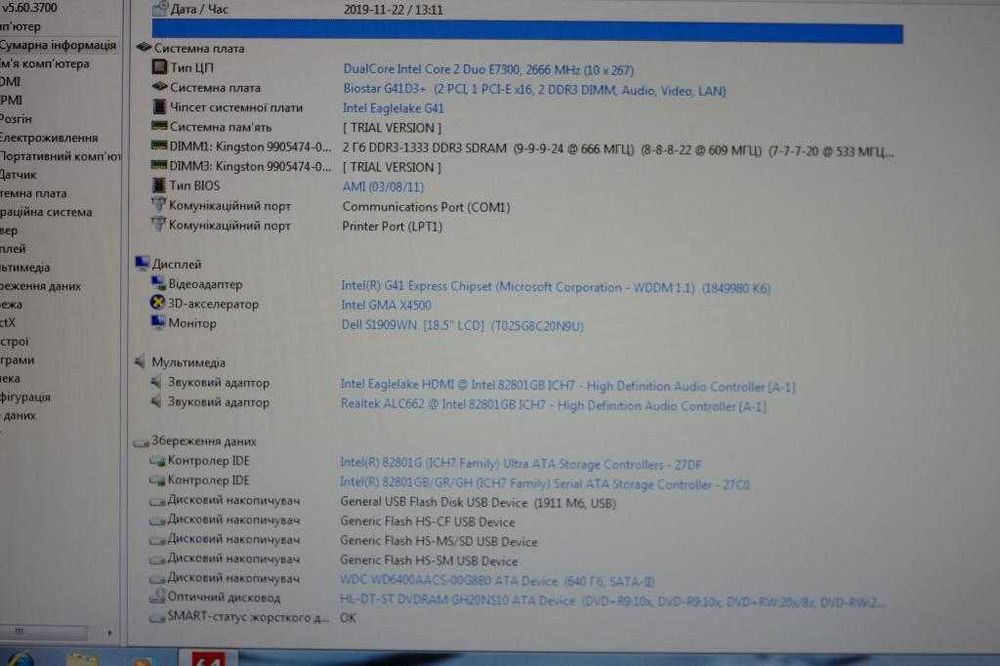The width and height of the screenshot is (1000, 666).
Task: Select Операційна система in the left tree
Action: [46, 212]
